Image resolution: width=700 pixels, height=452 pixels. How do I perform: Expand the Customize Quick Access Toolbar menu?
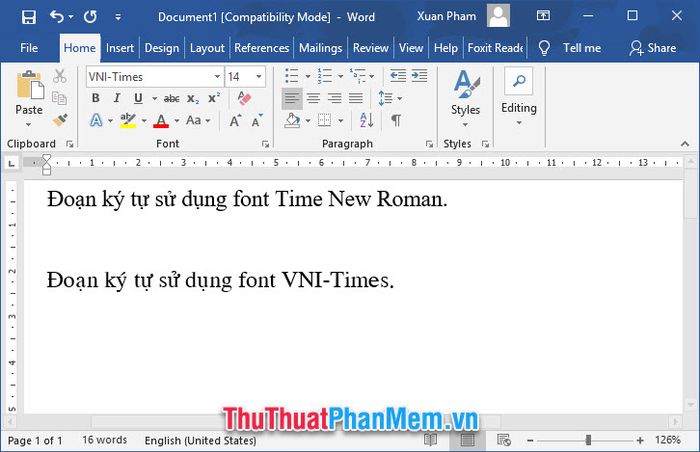[118, 17]
